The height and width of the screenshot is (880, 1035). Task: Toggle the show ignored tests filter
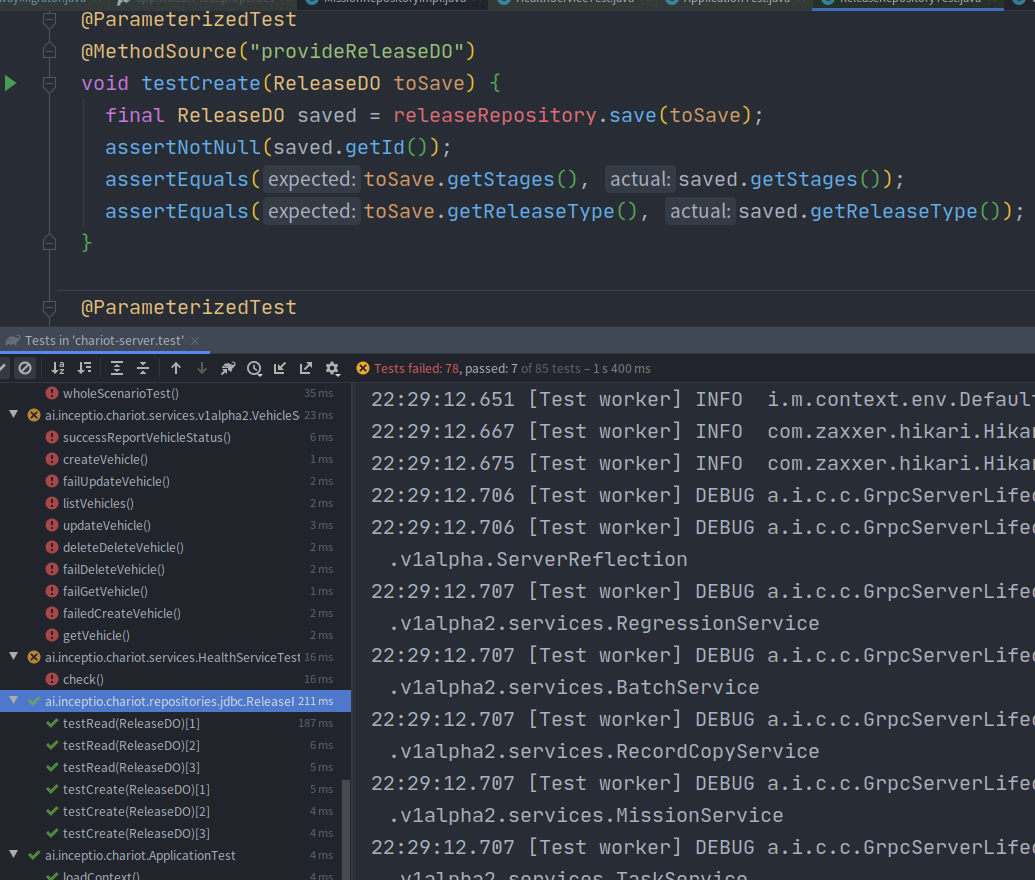coord(25,369)
